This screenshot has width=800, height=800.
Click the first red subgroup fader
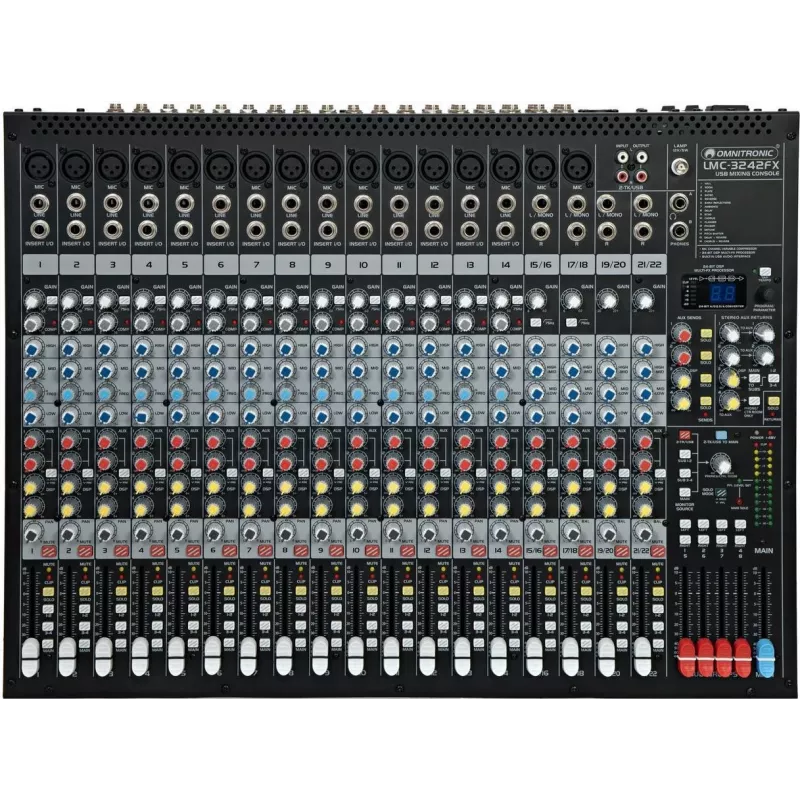(x=686, y=658)
